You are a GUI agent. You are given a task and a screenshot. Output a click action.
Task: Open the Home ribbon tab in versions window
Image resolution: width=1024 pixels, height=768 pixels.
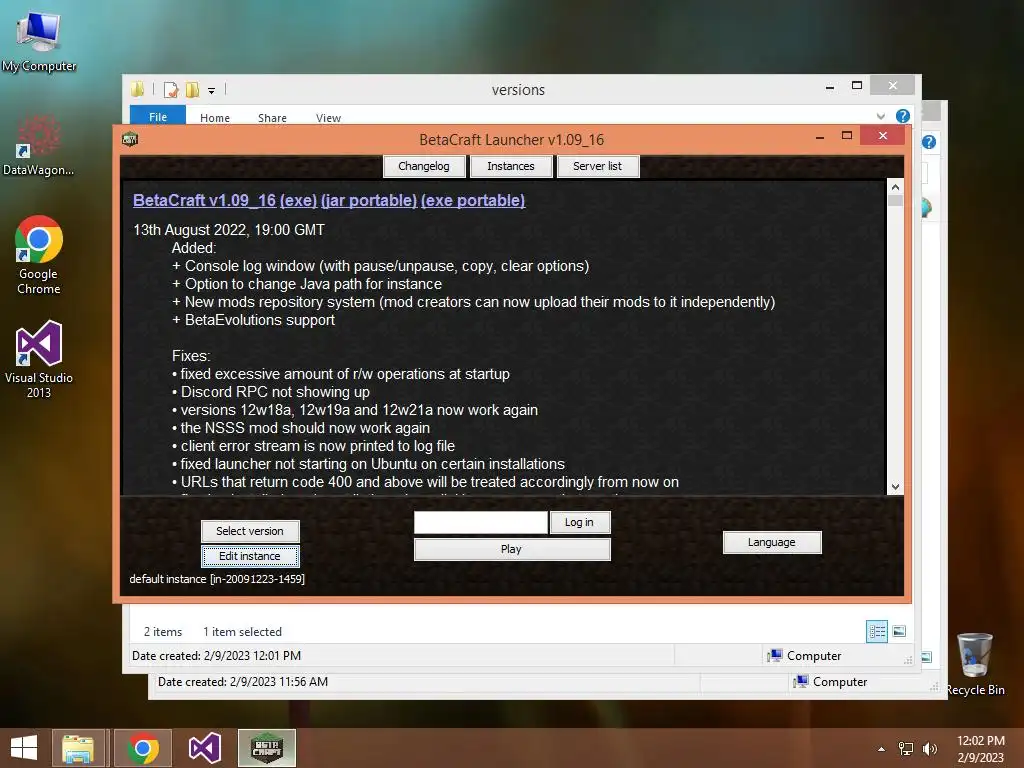click(x=215, y=118)
